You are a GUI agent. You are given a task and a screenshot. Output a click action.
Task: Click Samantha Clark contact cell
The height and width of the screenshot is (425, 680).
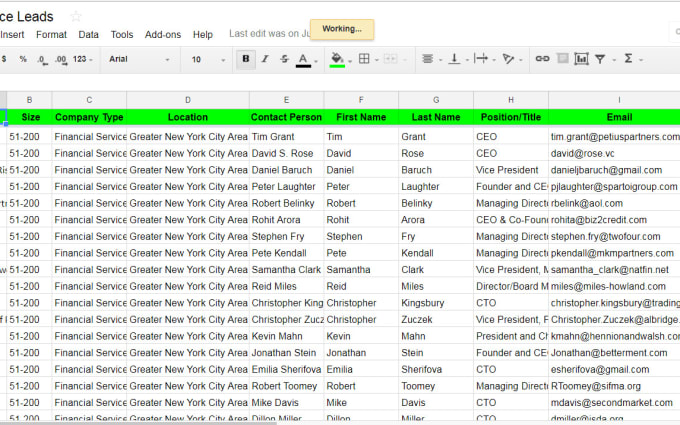tap(286, 270)
